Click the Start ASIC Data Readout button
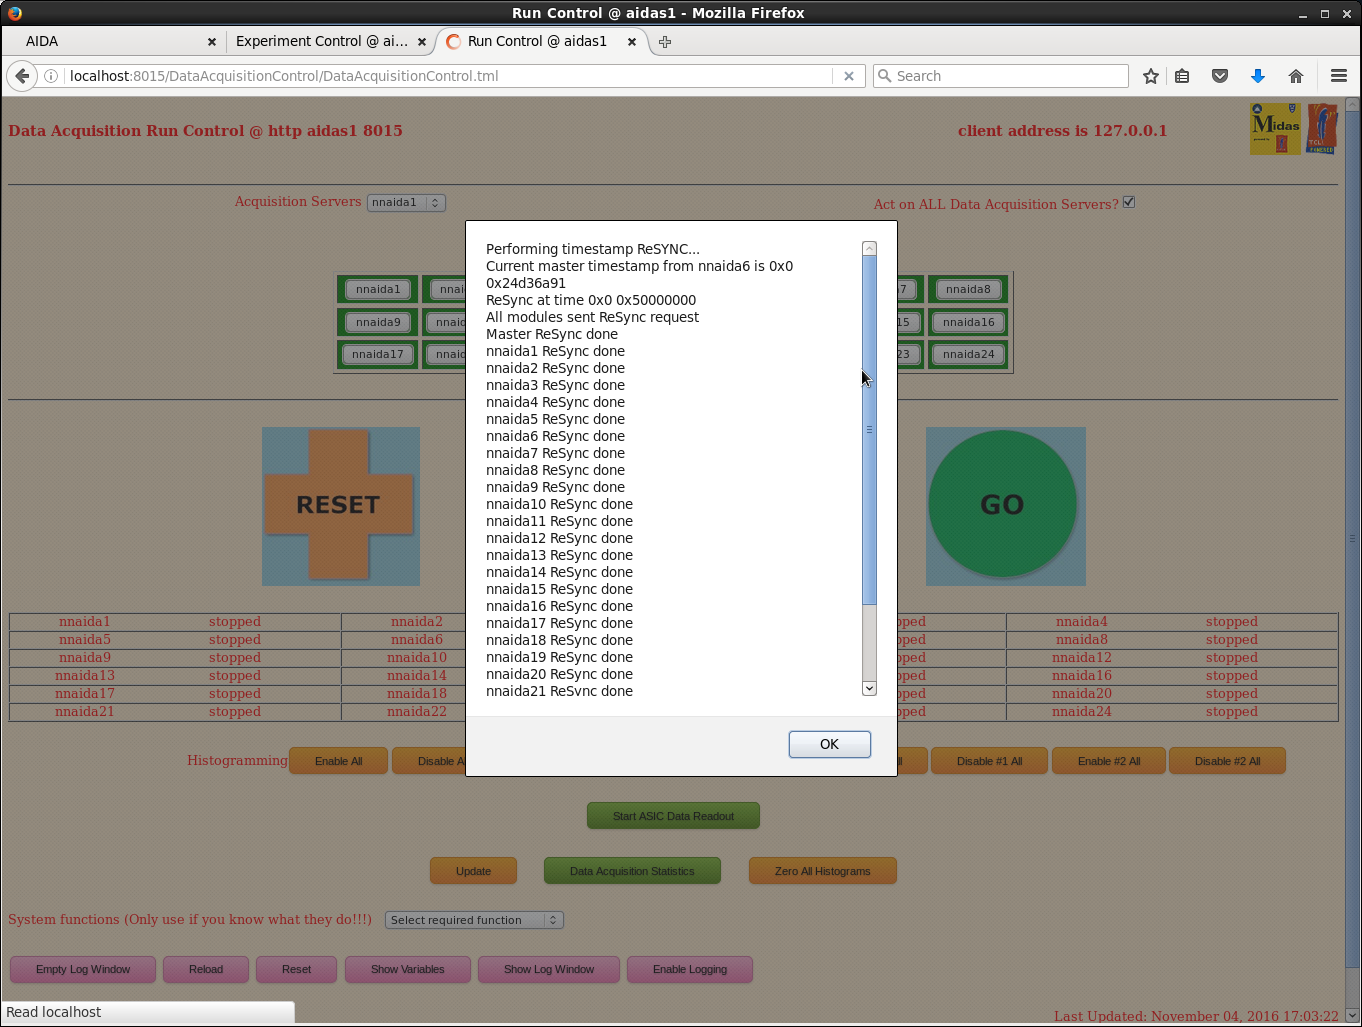Viewport: 1362px width, 1027px height. [x=673, y=816]
